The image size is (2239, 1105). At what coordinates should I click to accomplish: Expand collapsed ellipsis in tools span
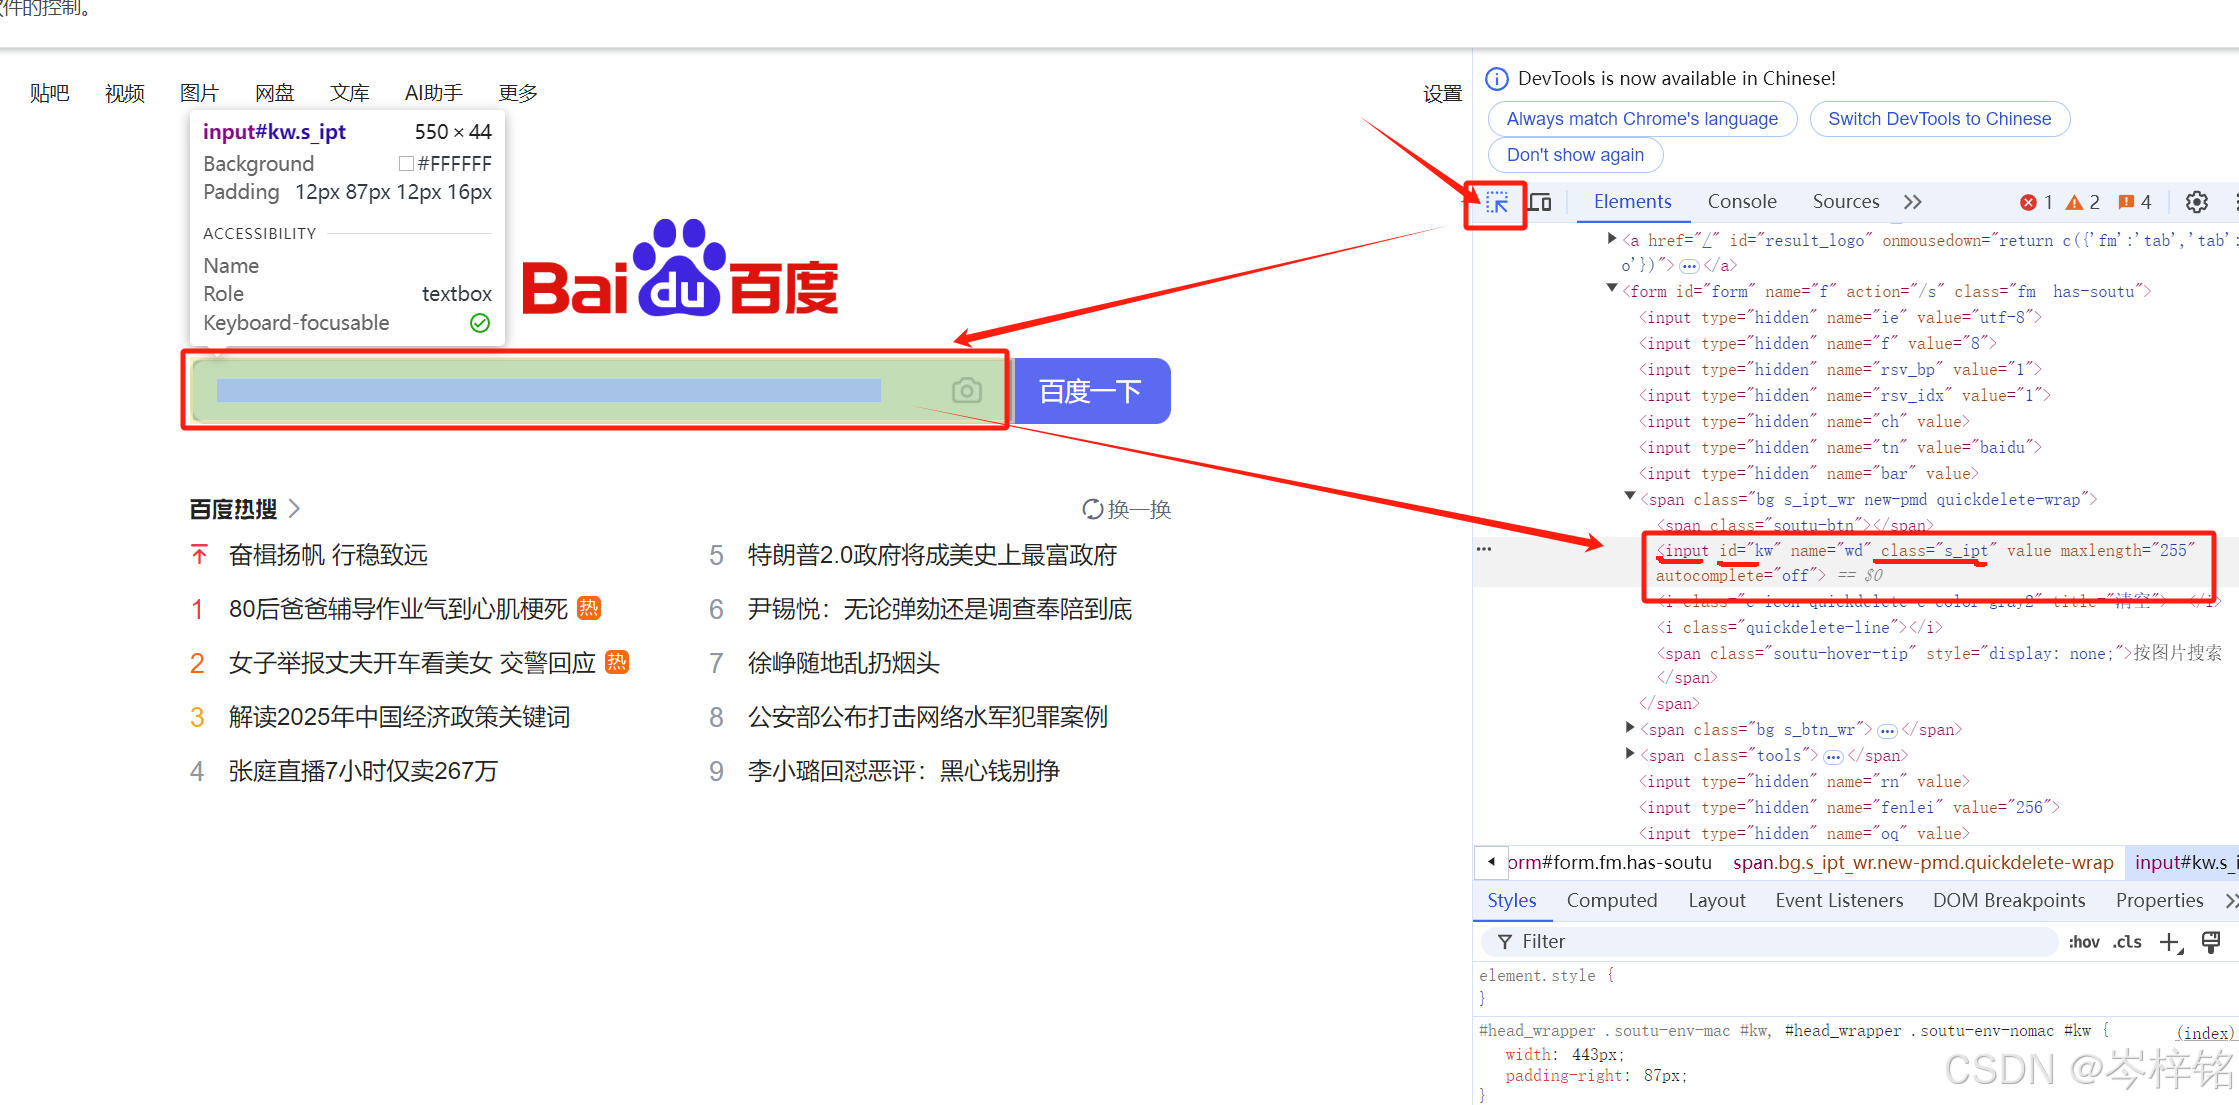coord(1833,757)
